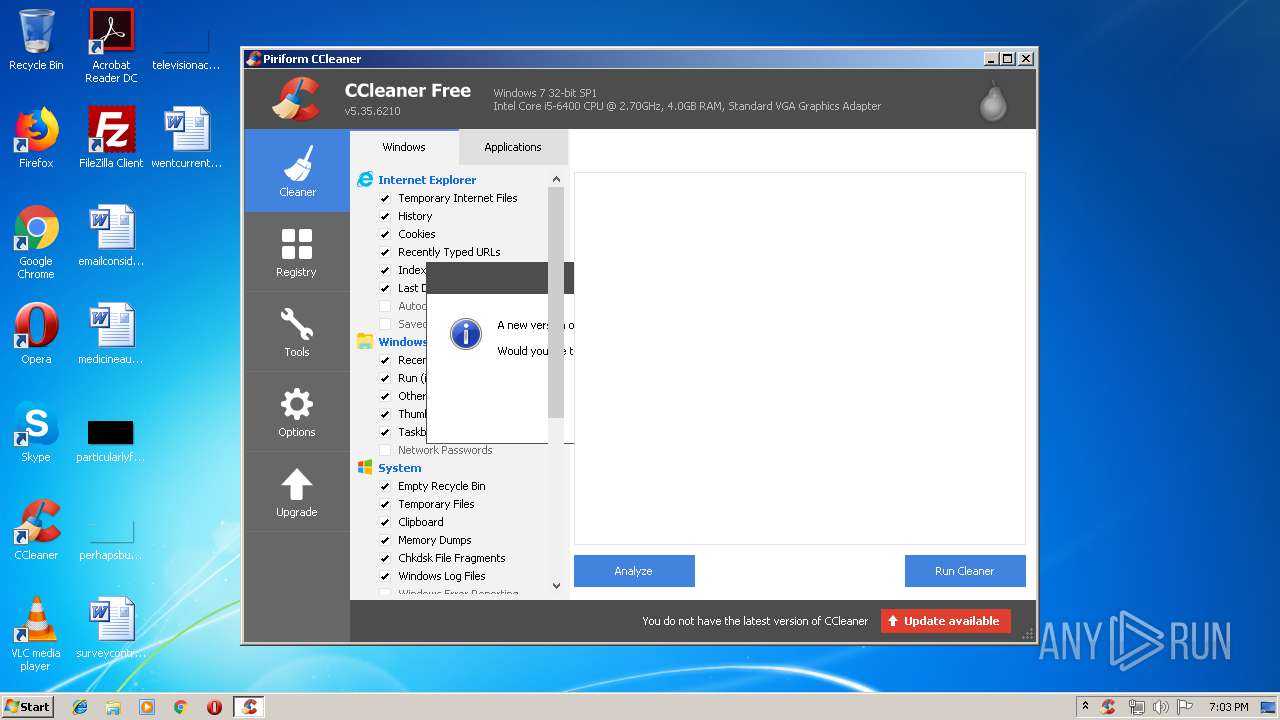Open Recycle Bin desktop icon
Viewport: 1280px width, 720px height.
pos(36,41)
